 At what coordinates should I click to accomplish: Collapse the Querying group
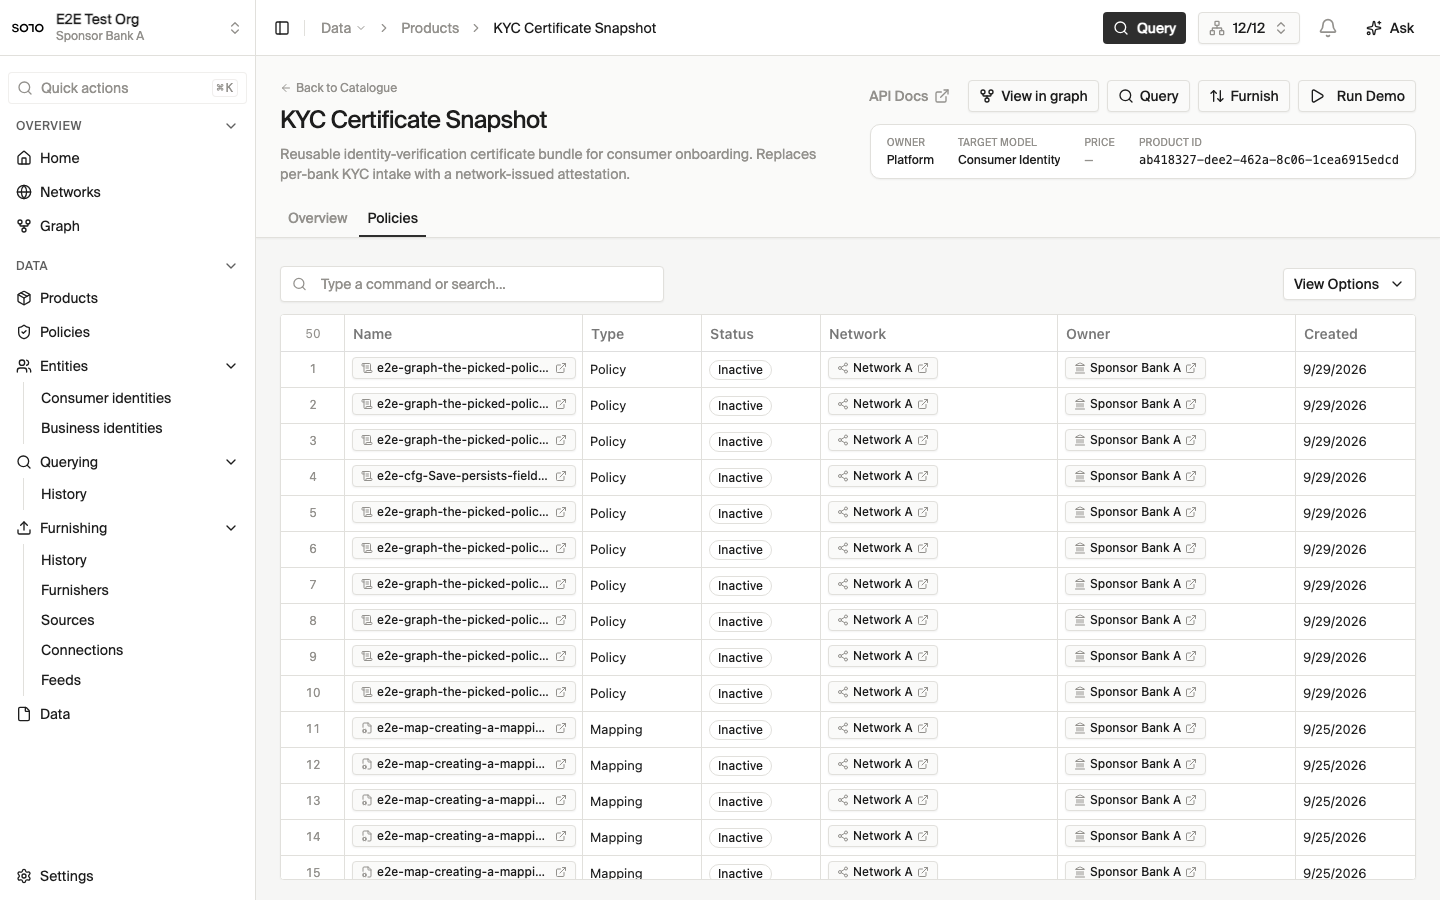pyautogui.click(x=231, y=462)
